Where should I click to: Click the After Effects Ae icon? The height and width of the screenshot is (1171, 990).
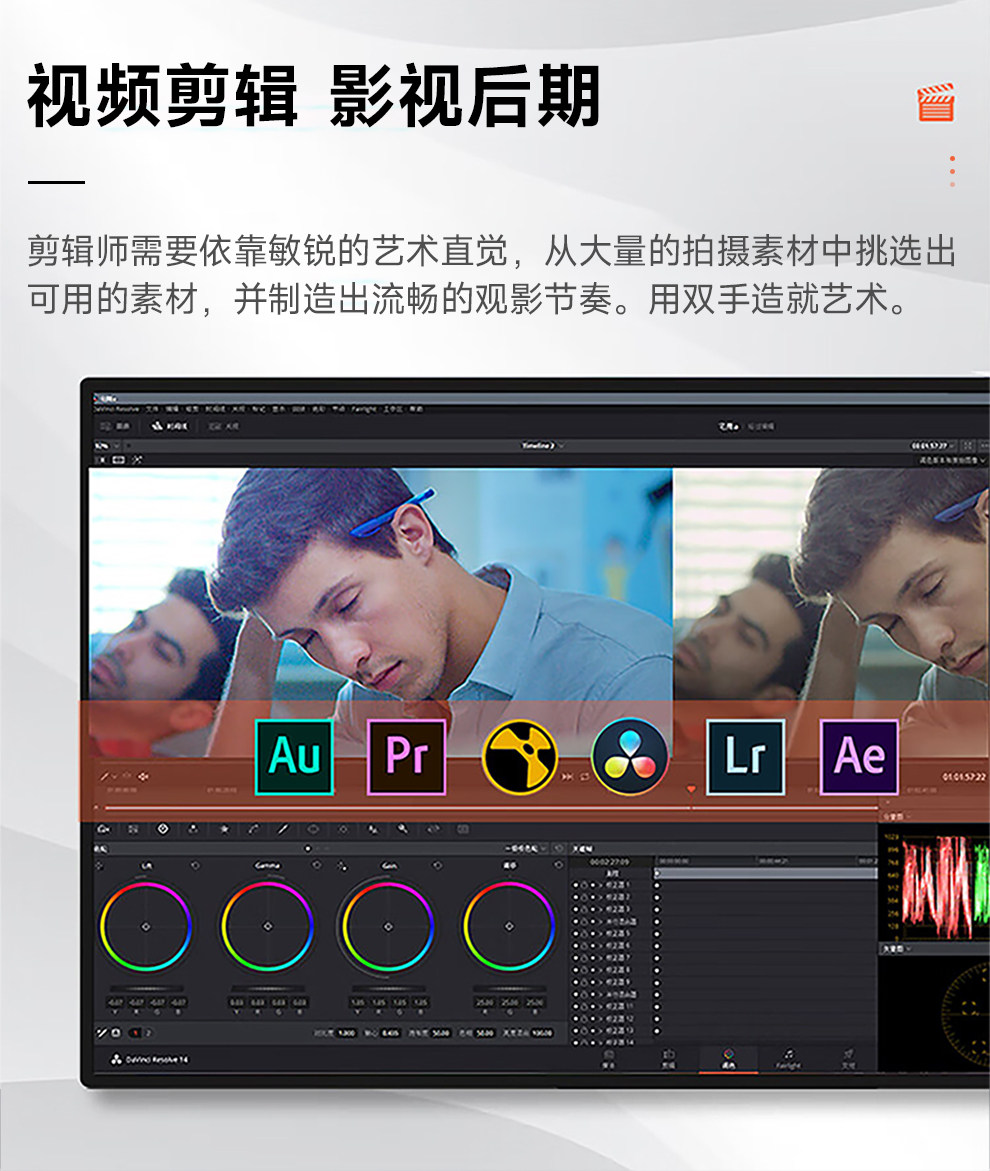859,757
